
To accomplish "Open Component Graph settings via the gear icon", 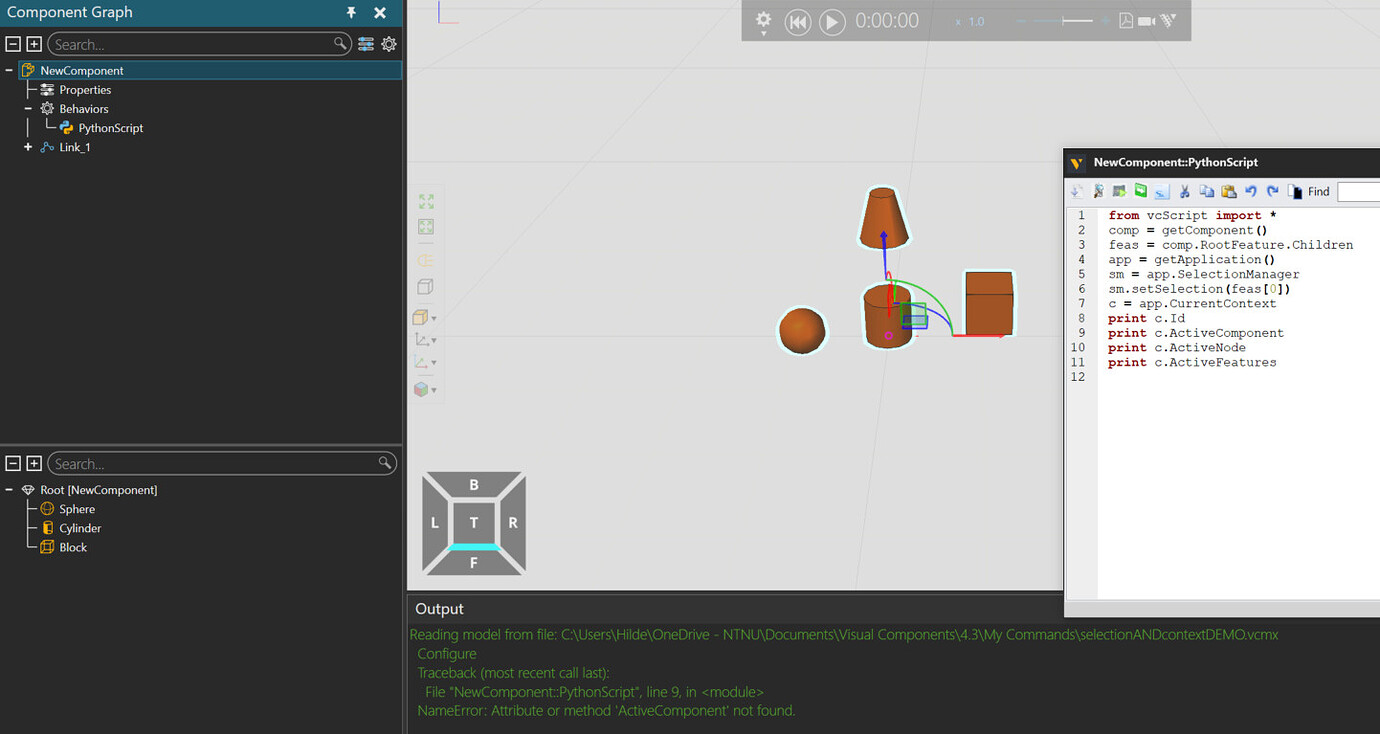I will point(389,44).
